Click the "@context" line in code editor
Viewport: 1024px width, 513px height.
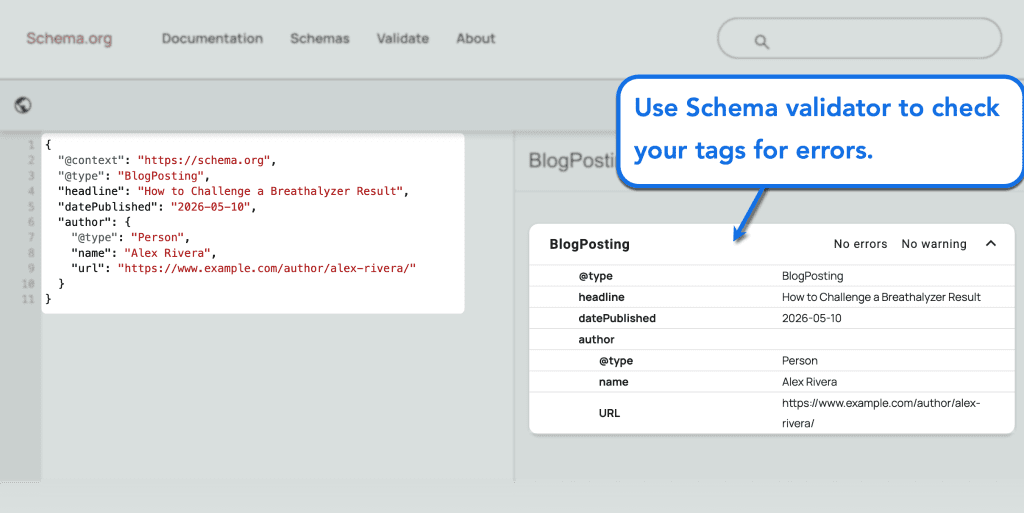pyautogui.click(x=167, y=161)
